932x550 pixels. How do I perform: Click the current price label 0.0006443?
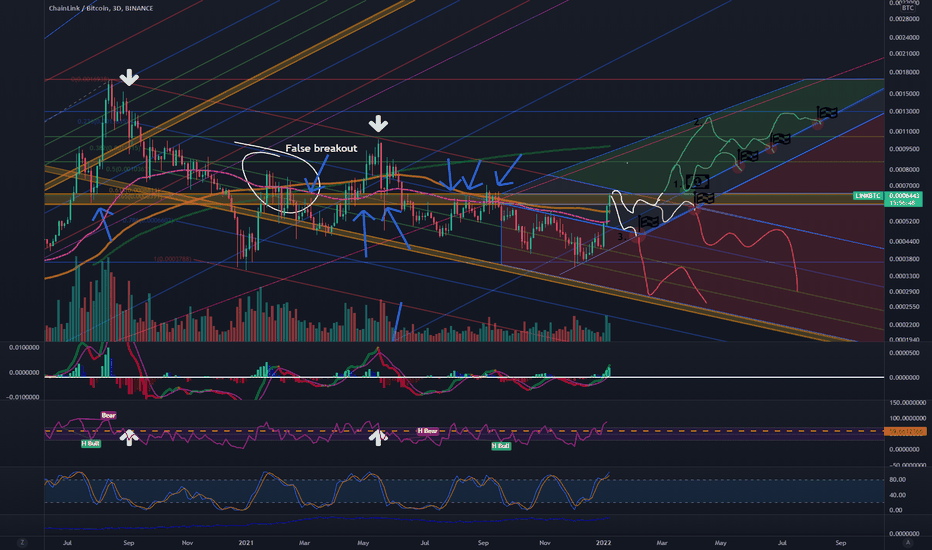pos(903,196)
